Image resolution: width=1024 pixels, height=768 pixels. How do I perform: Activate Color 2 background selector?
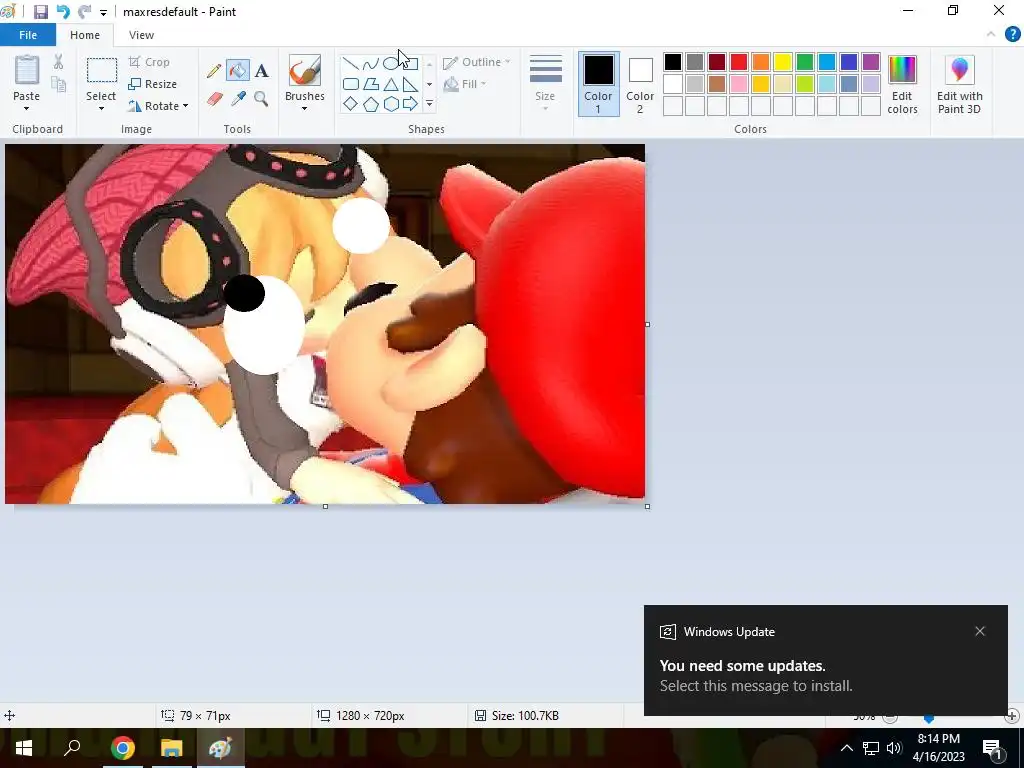click(x=640, y=84)
